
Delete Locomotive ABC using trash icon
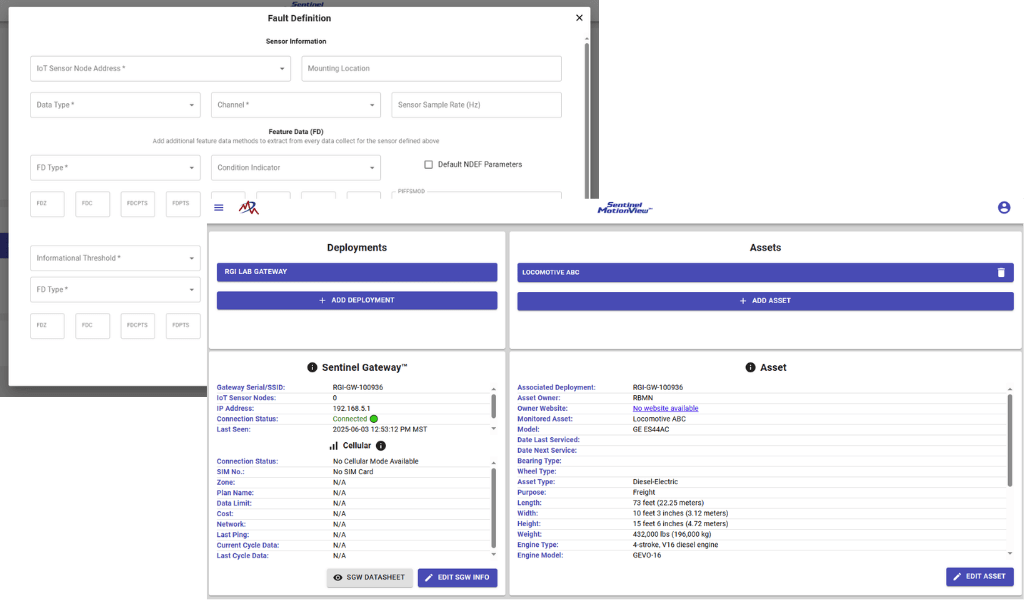(x=1001, y=272)
